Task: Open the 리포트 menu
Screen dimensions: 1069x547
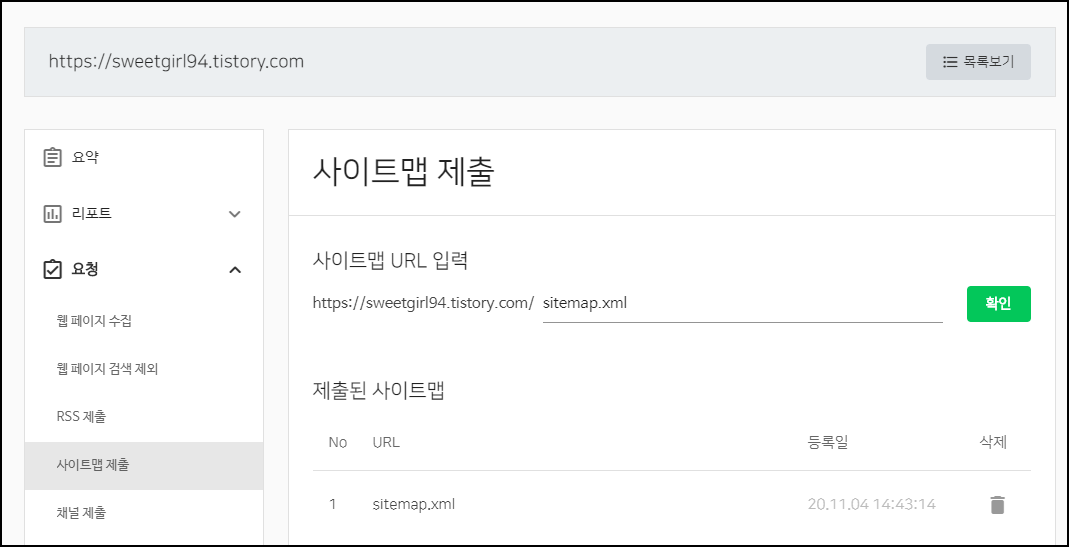Action: click(143, 213)
